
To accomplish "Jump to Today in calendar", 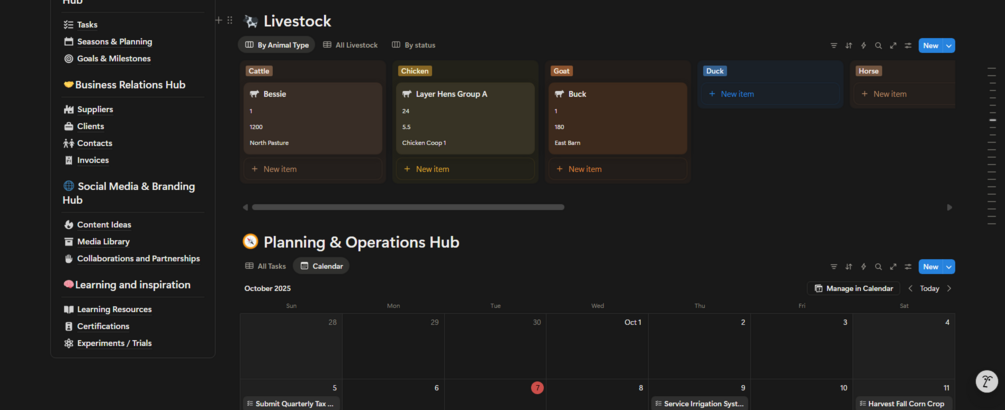I will point(929,288).
